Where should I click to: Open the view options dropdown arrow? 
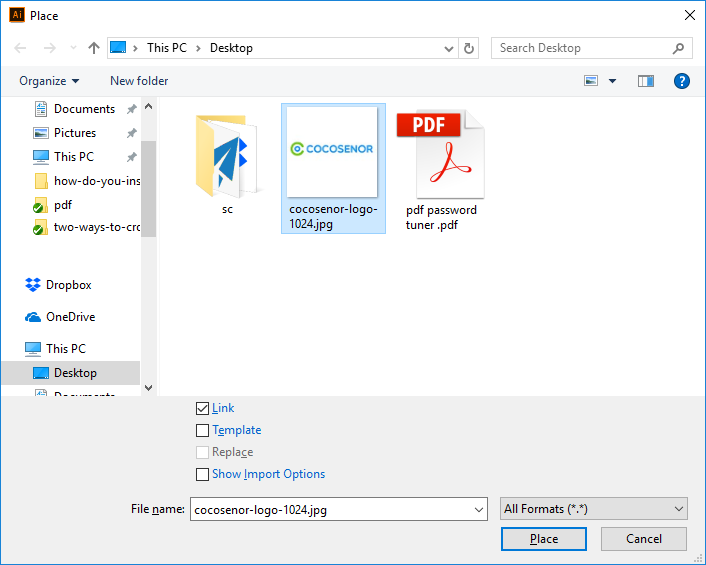point(612,81)
